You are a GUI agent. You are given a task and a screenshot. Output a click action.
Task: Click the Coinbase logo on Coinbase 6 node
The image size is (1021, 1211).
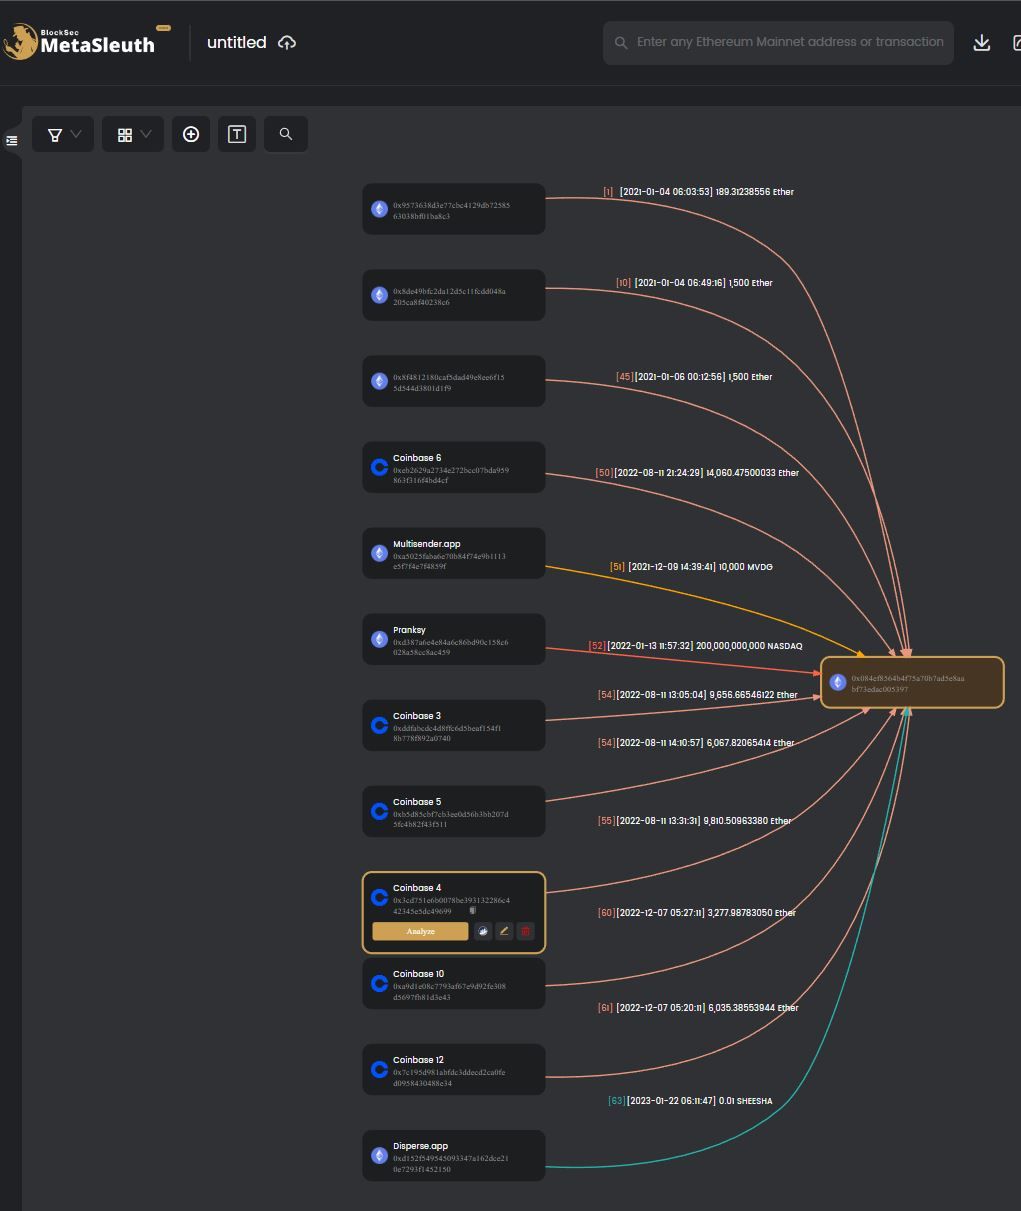click(x=379, y=467)
